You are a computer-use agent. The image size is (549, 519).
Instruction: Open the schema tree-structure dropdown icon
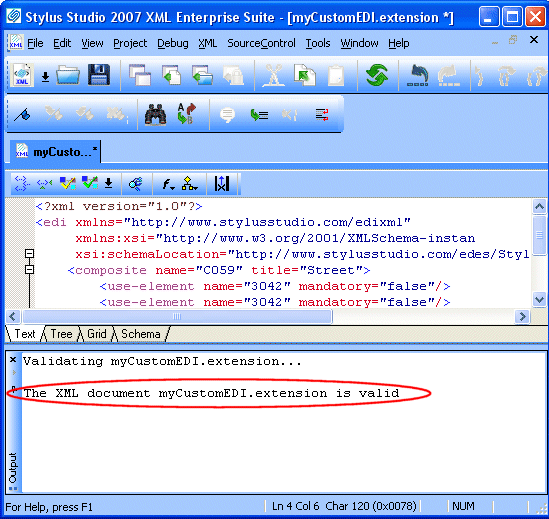pyautogui.click(x=189, y=183)
